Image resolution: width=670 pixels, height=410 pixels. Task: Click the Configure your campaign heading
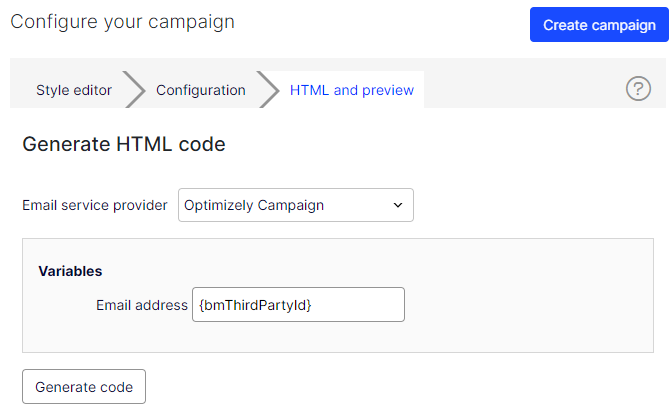[x=122, y=22]
